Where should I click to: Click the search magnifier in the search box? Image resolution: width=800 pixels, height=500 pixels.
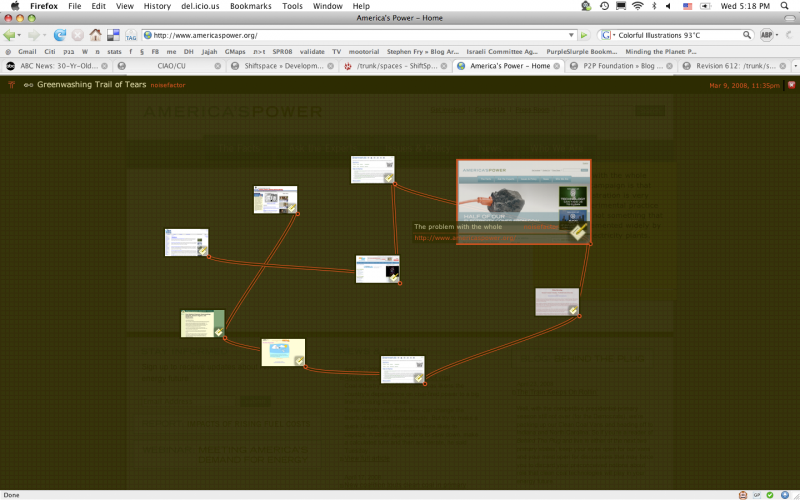747,35
